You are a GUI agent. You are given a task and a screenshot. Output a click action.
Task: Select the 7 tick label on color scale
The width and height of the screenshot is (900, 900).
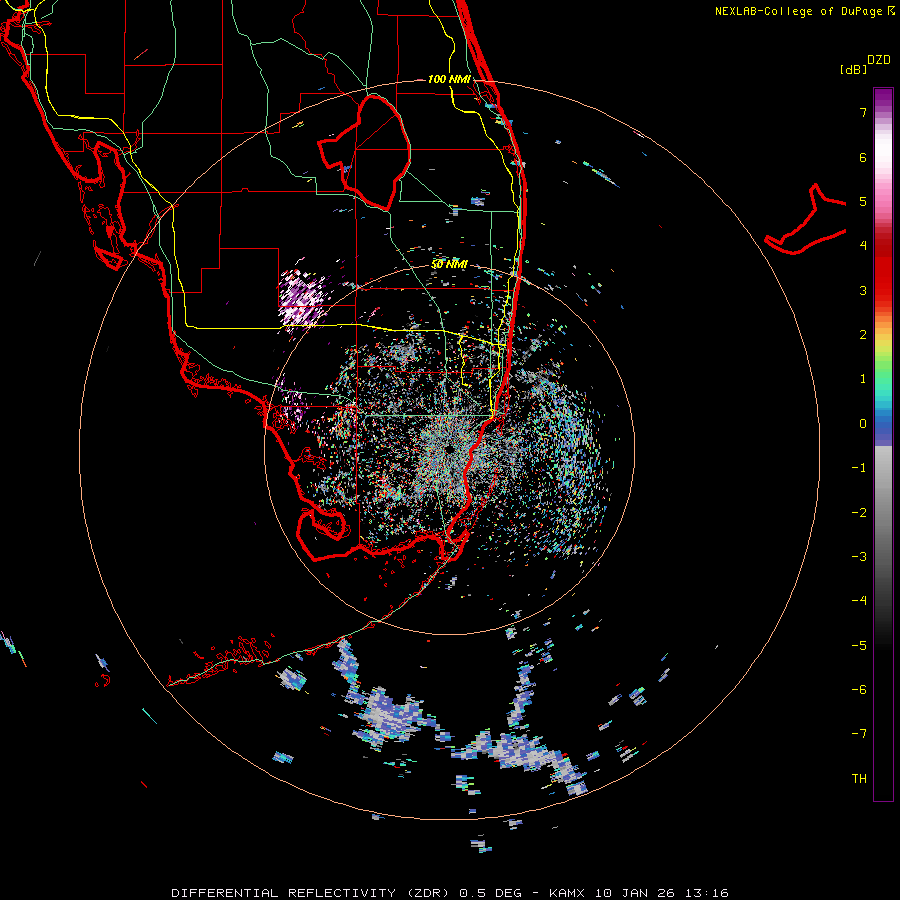863,112
